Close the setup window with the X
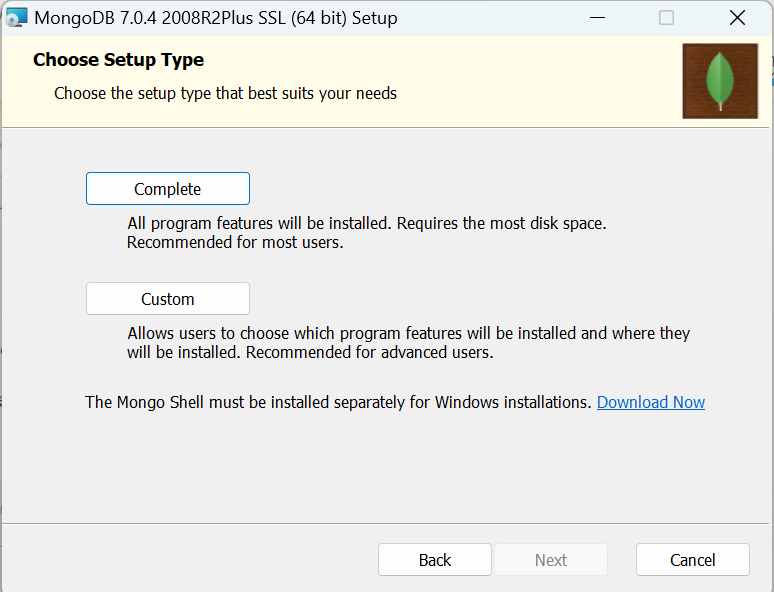774x592 pixels. [x=737, y=17]
